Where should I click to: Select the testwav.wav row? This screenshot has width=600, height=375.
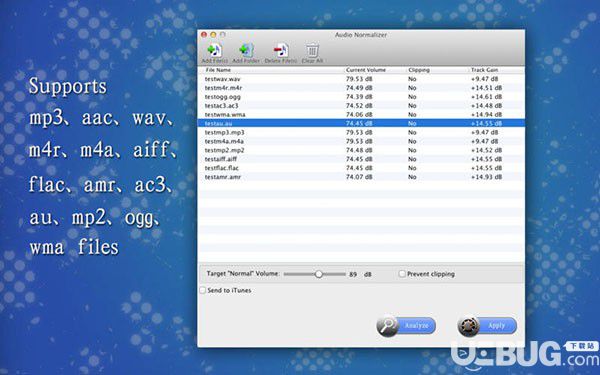click(361, 79)
